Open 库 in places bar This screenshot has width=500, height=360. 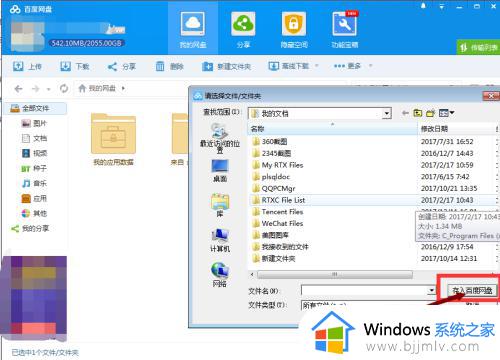[x=220, y=205]
